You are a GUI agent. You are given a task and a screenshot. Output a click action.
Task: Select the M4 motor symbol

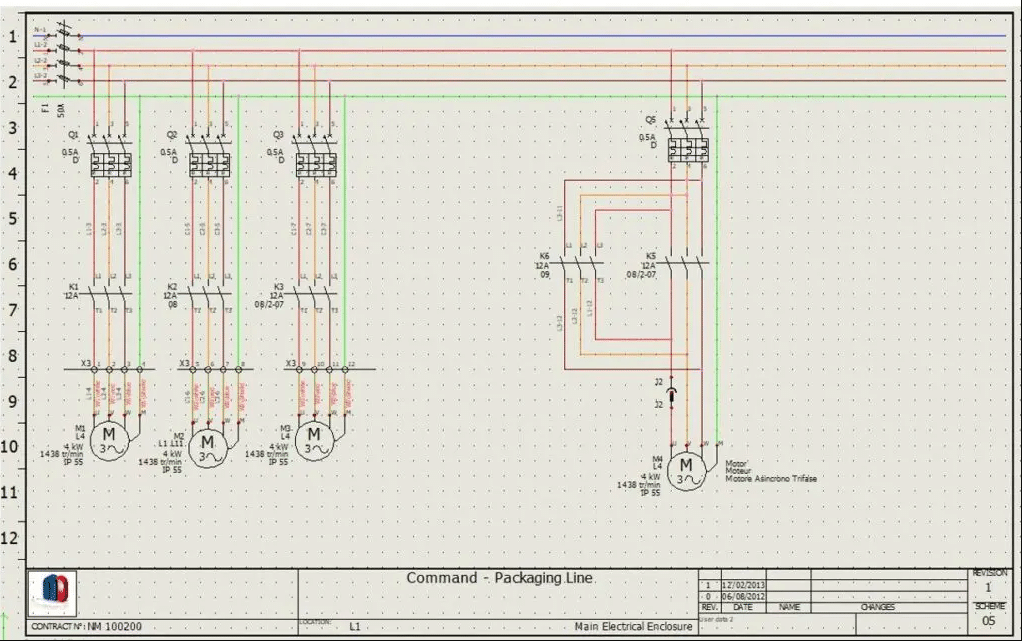click(x=686, y=468)
